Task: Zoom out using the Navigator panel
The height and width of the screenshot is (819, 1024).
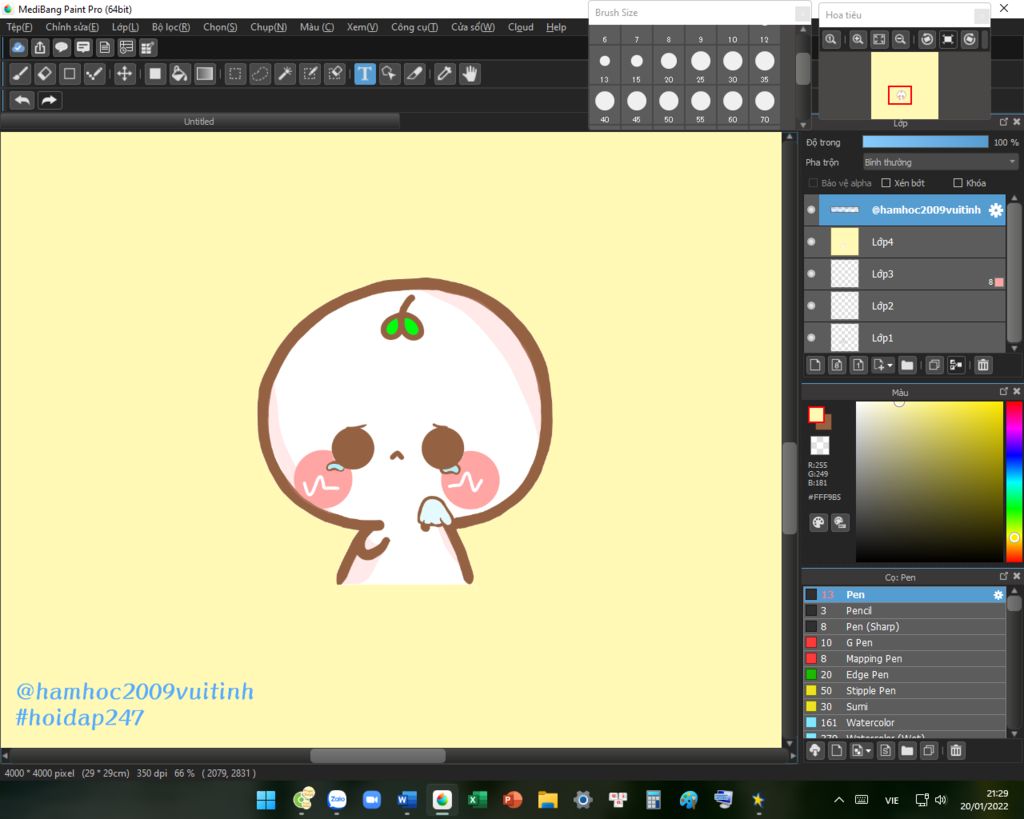Action: (901, 39)
